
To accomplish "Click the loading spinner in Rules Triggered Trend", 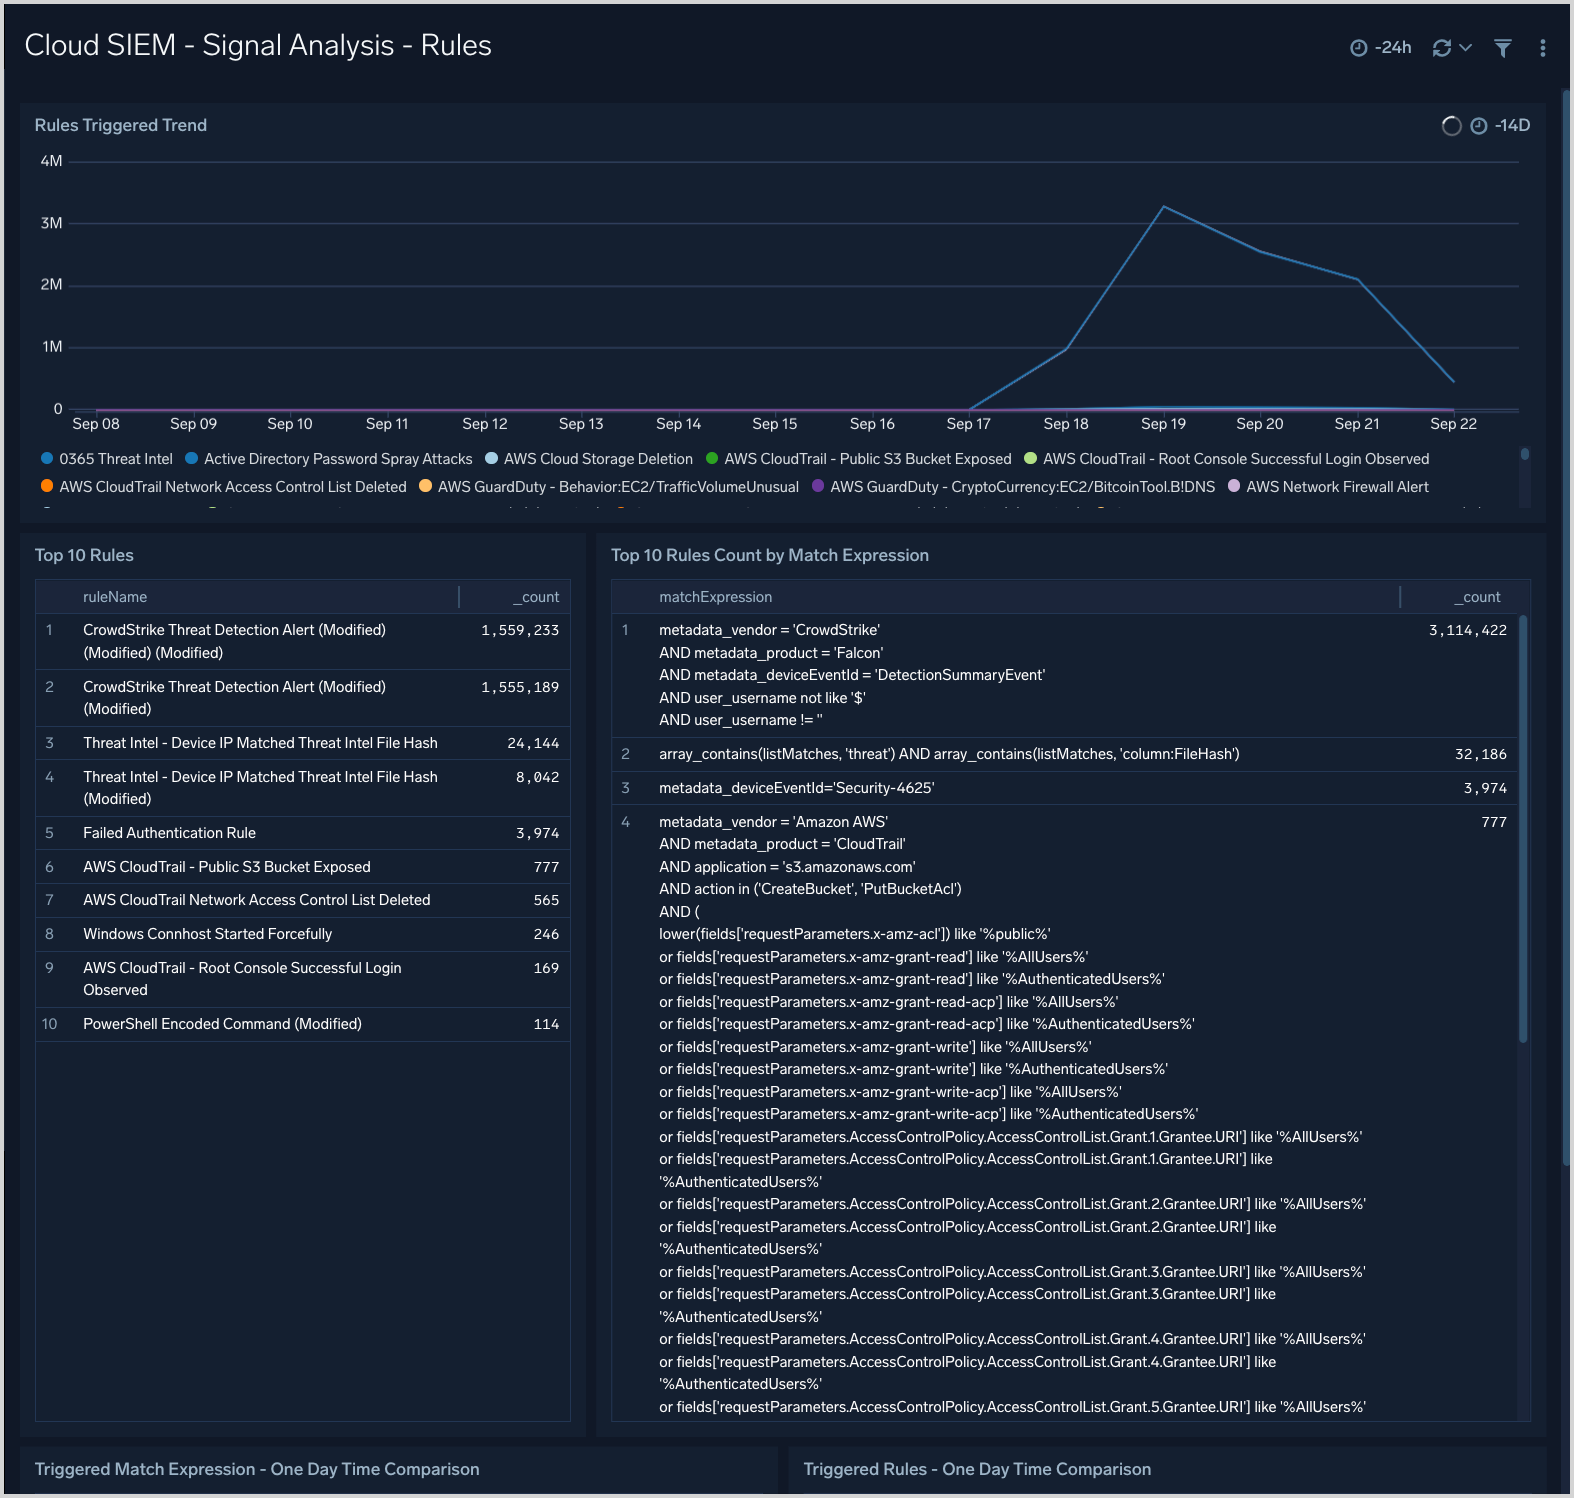I will click(1451, 126).
